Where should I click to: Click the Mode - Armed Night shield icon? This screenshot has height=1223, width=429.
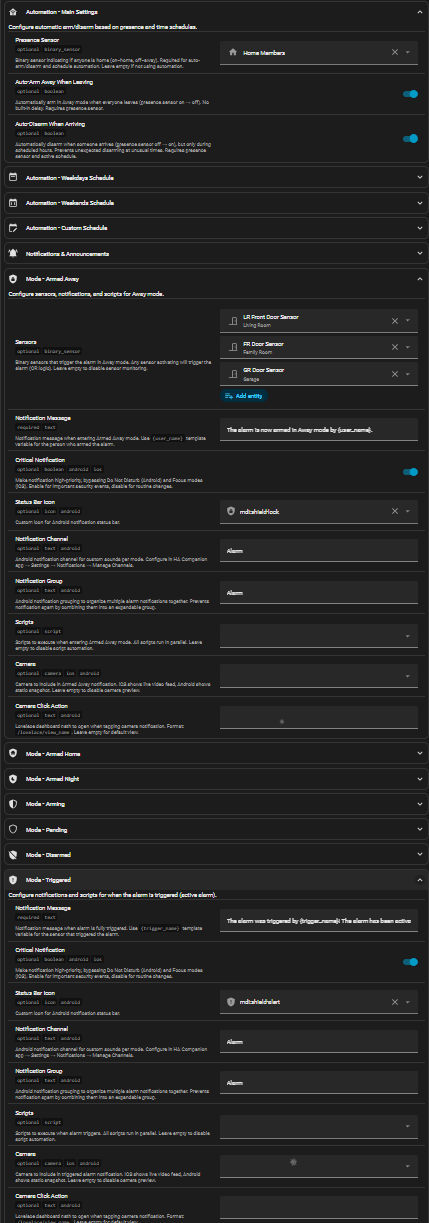point(13,778)
